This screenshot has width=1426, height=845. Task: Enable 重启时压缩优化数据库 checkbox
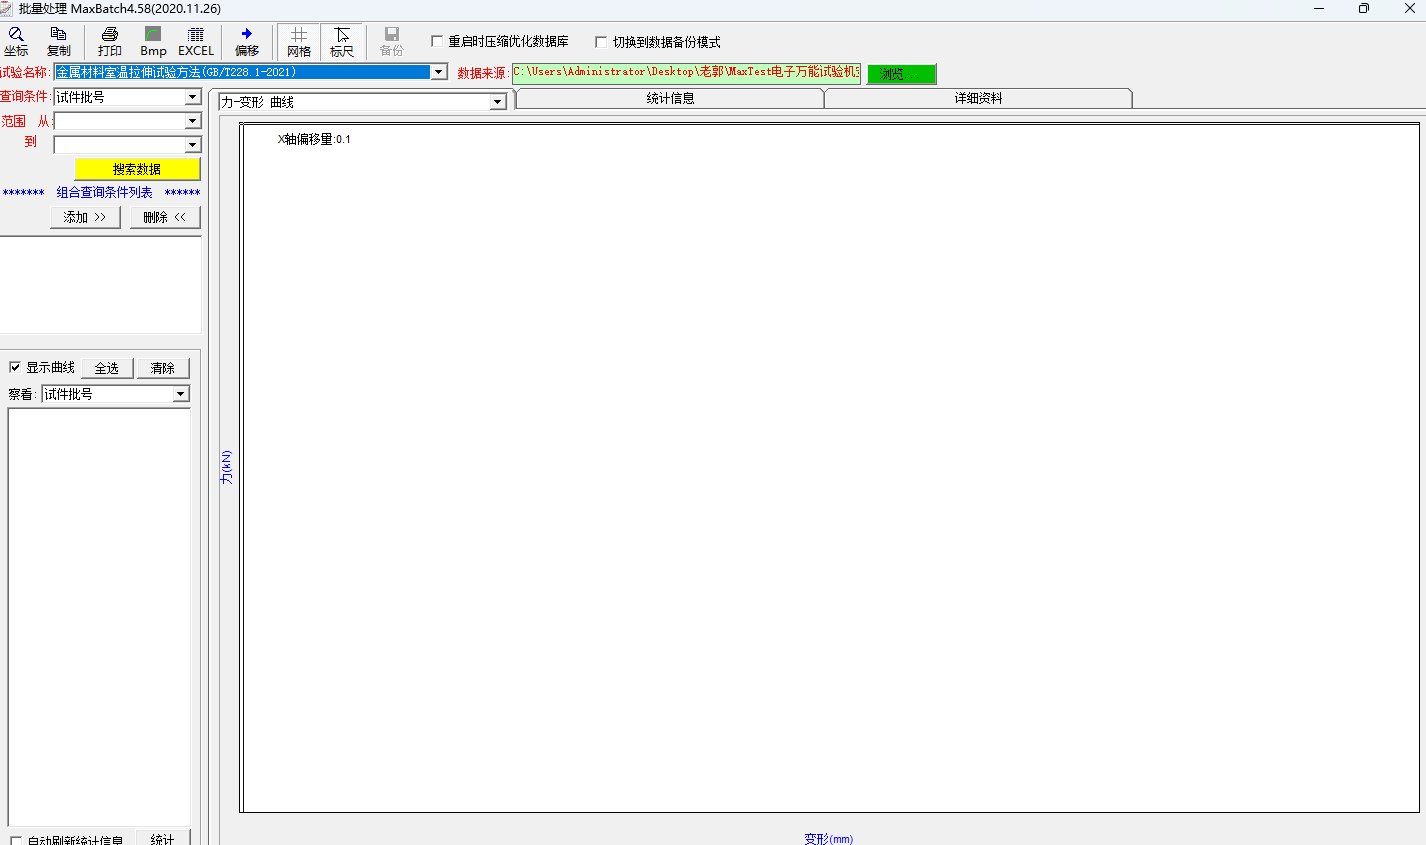pos(437,41)
